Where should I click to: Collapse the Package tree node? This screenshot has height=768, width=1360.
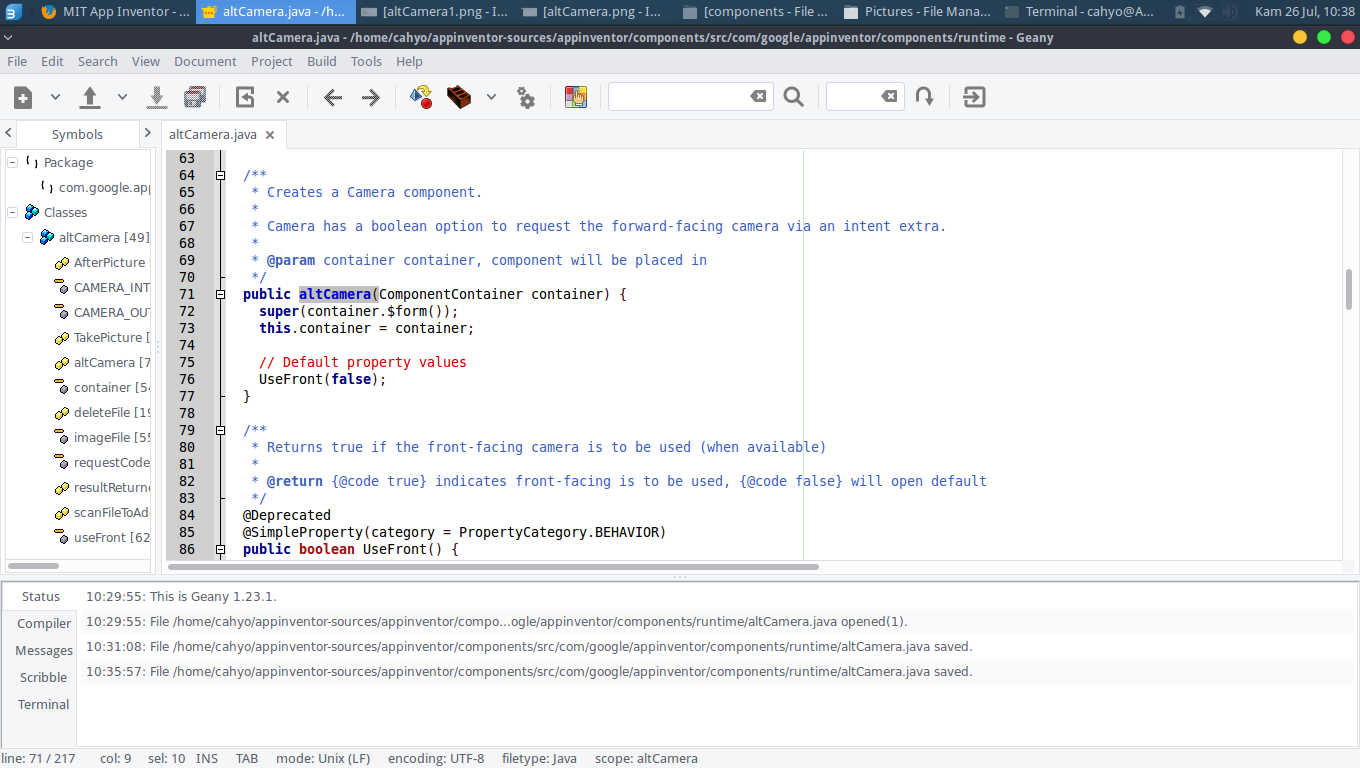pyautogui.click(x=13, y=162)
